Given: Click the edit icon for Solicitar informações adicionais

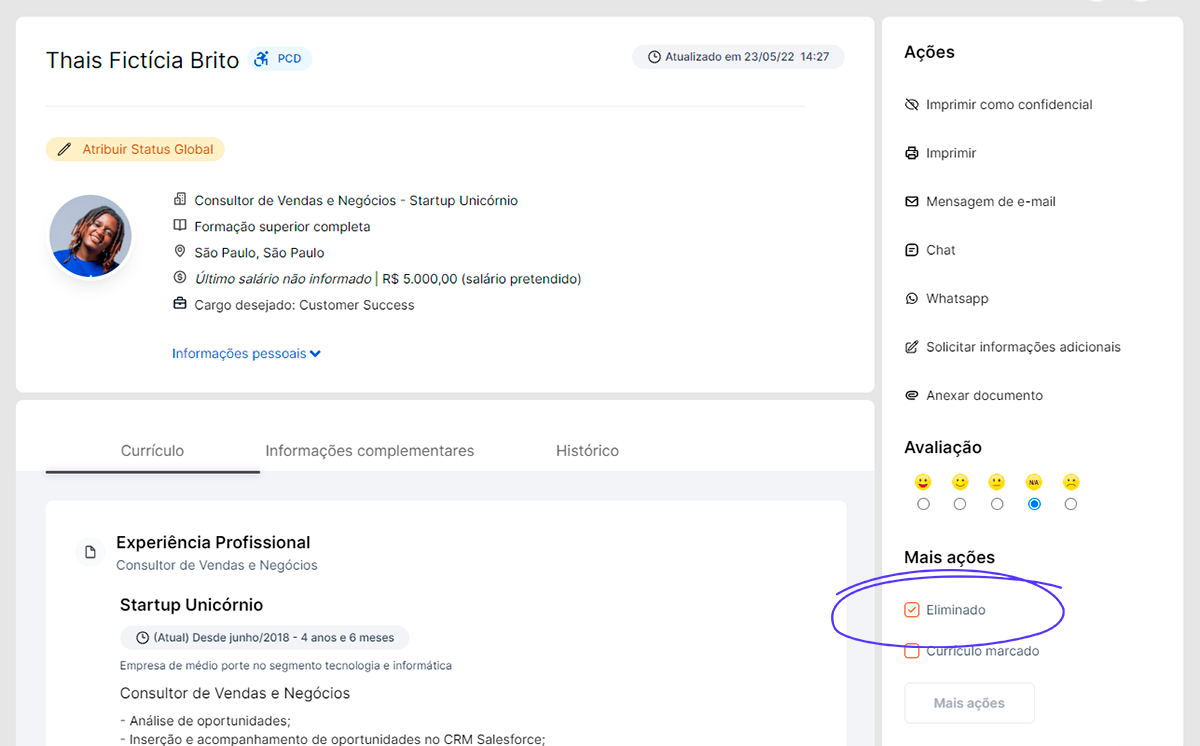Looking at the screenshot, I should tap(911, 347).
